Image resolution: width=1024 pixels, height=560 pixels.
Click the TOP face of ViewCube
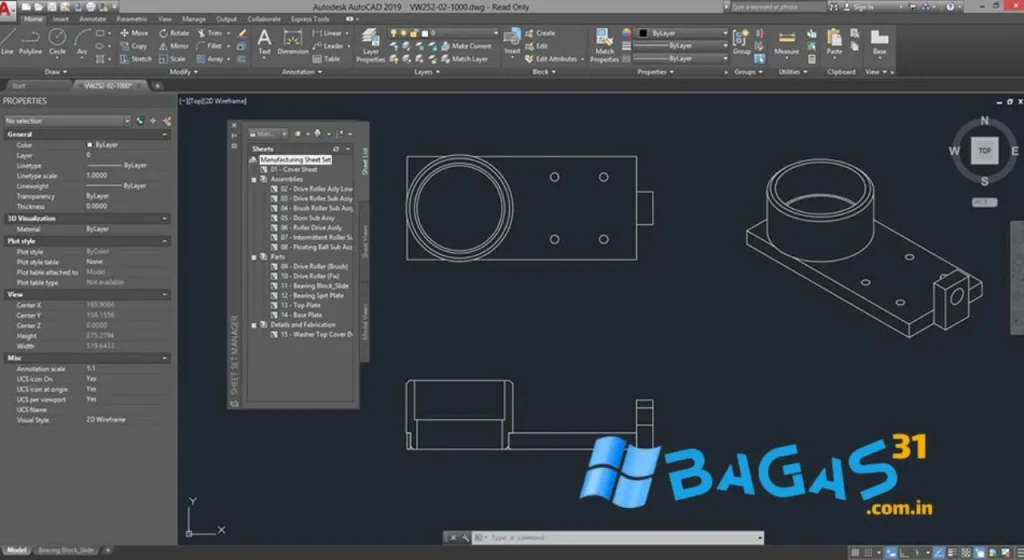point(984,150)
